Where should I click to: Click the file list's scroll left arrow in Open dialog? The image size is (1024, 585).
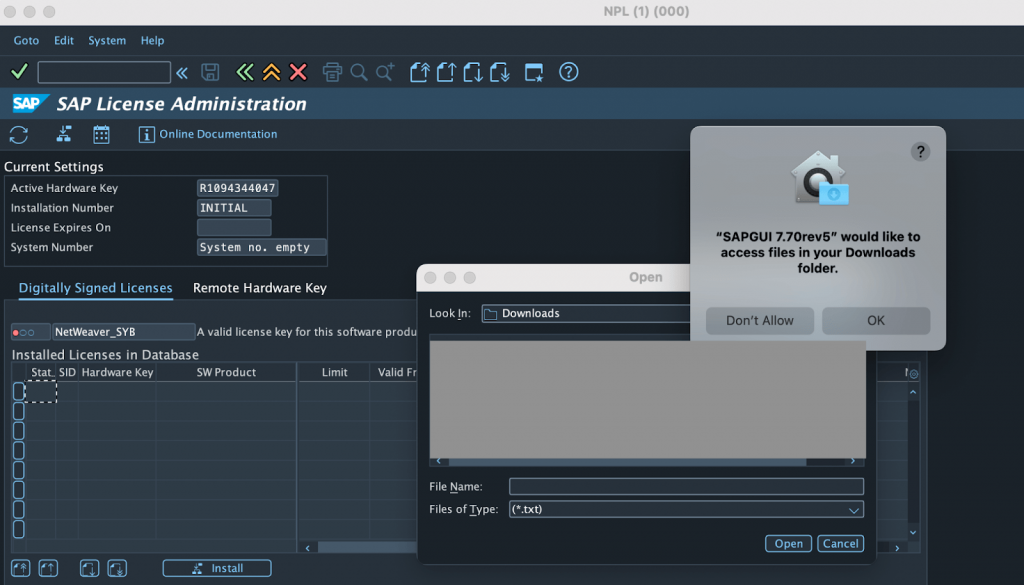pos(438,461)
